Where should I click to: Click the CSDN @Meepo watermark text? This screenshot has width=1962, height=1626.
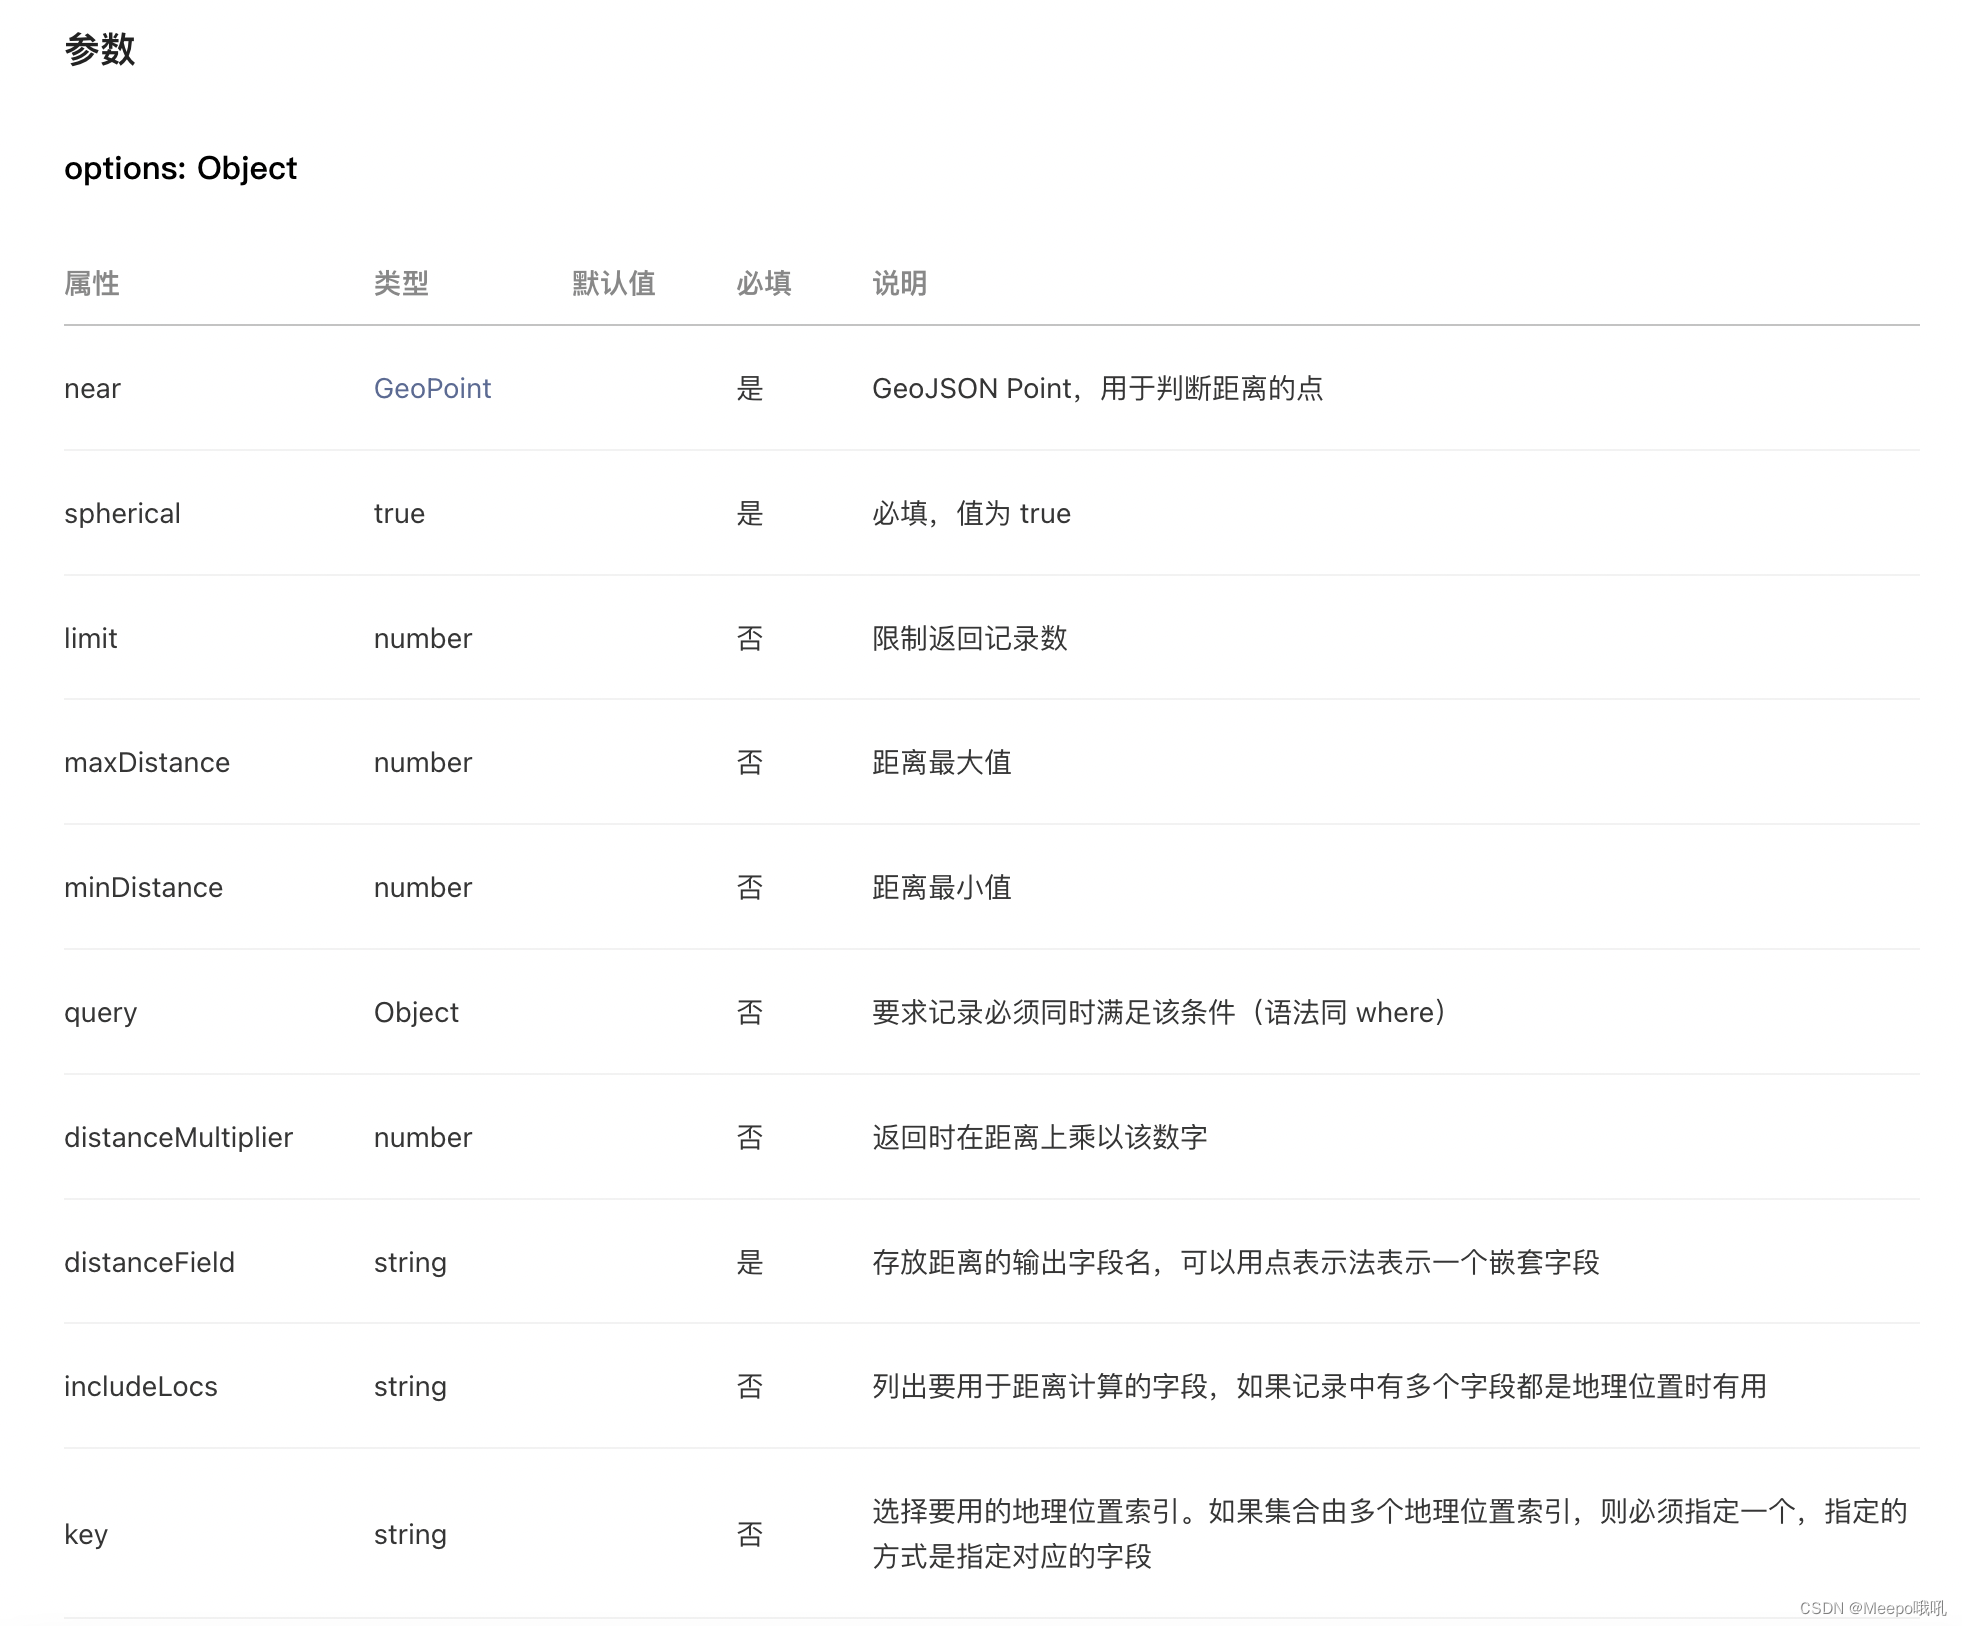pyautogui.click(x=1871, y=1608)
